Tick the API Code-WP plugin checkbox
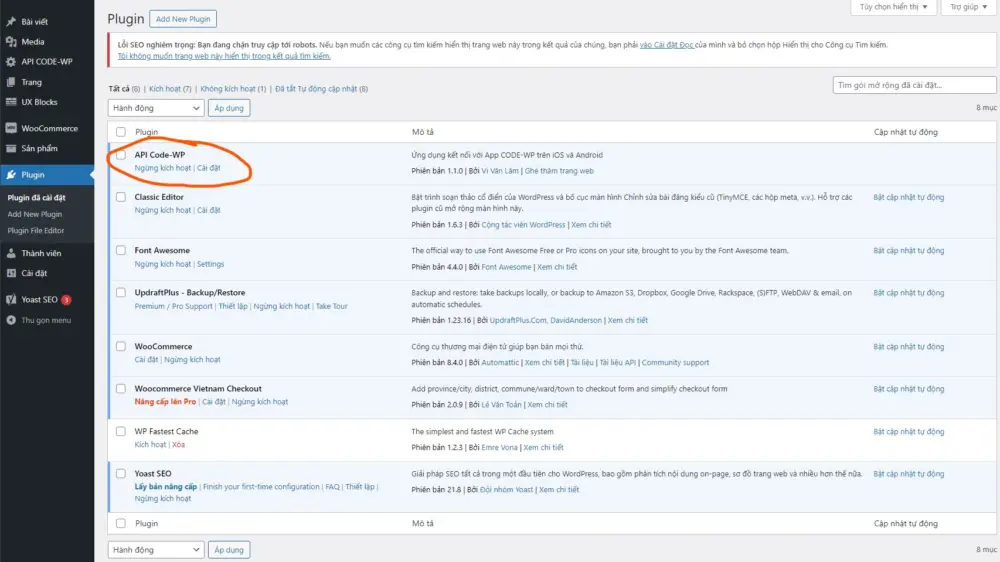 [x=121, y=155]
